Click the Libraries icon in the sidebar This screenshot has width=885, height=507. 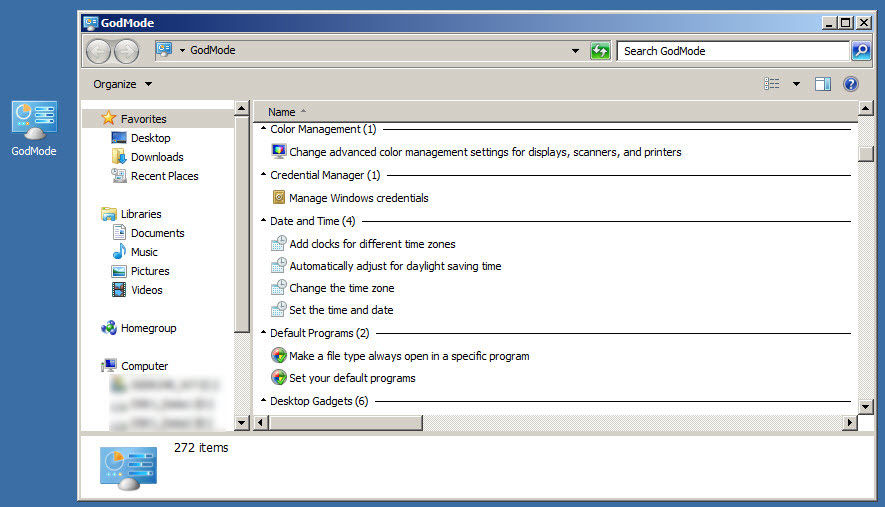[x=108, y=214]
